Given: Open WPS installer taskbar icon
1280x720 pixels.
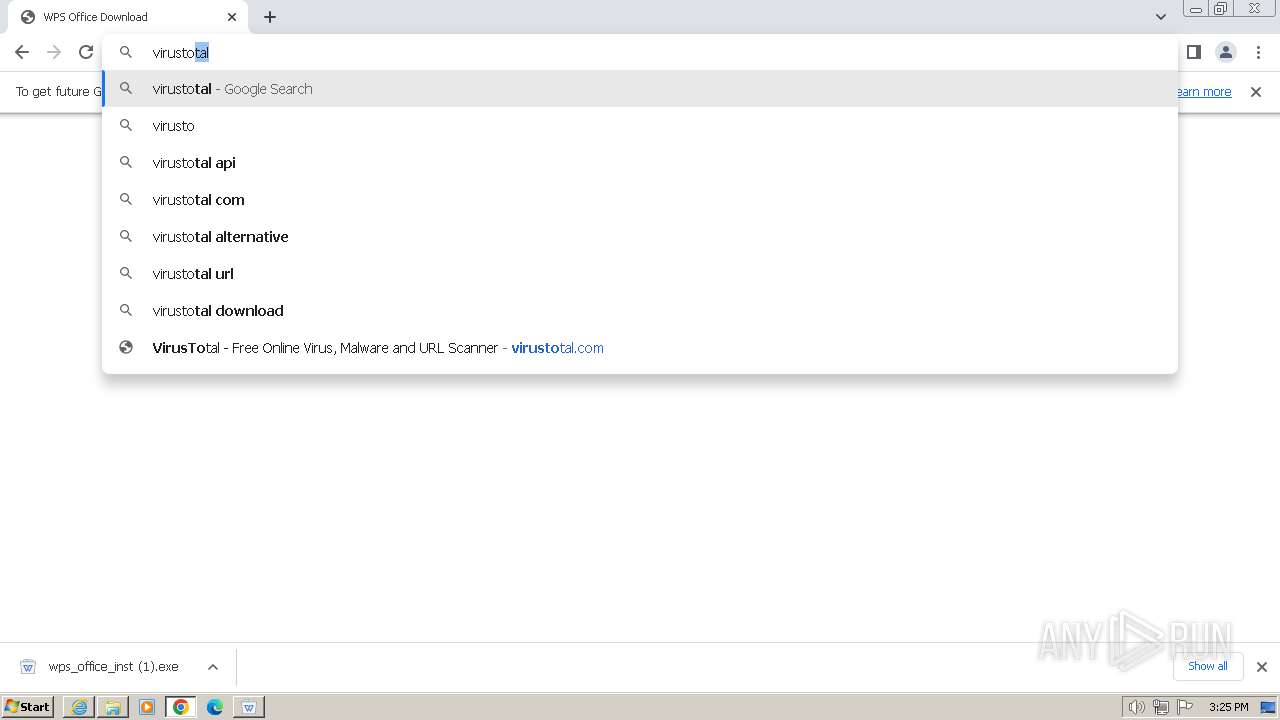Looking at the screenshot, I should click(x=249, y=707).
